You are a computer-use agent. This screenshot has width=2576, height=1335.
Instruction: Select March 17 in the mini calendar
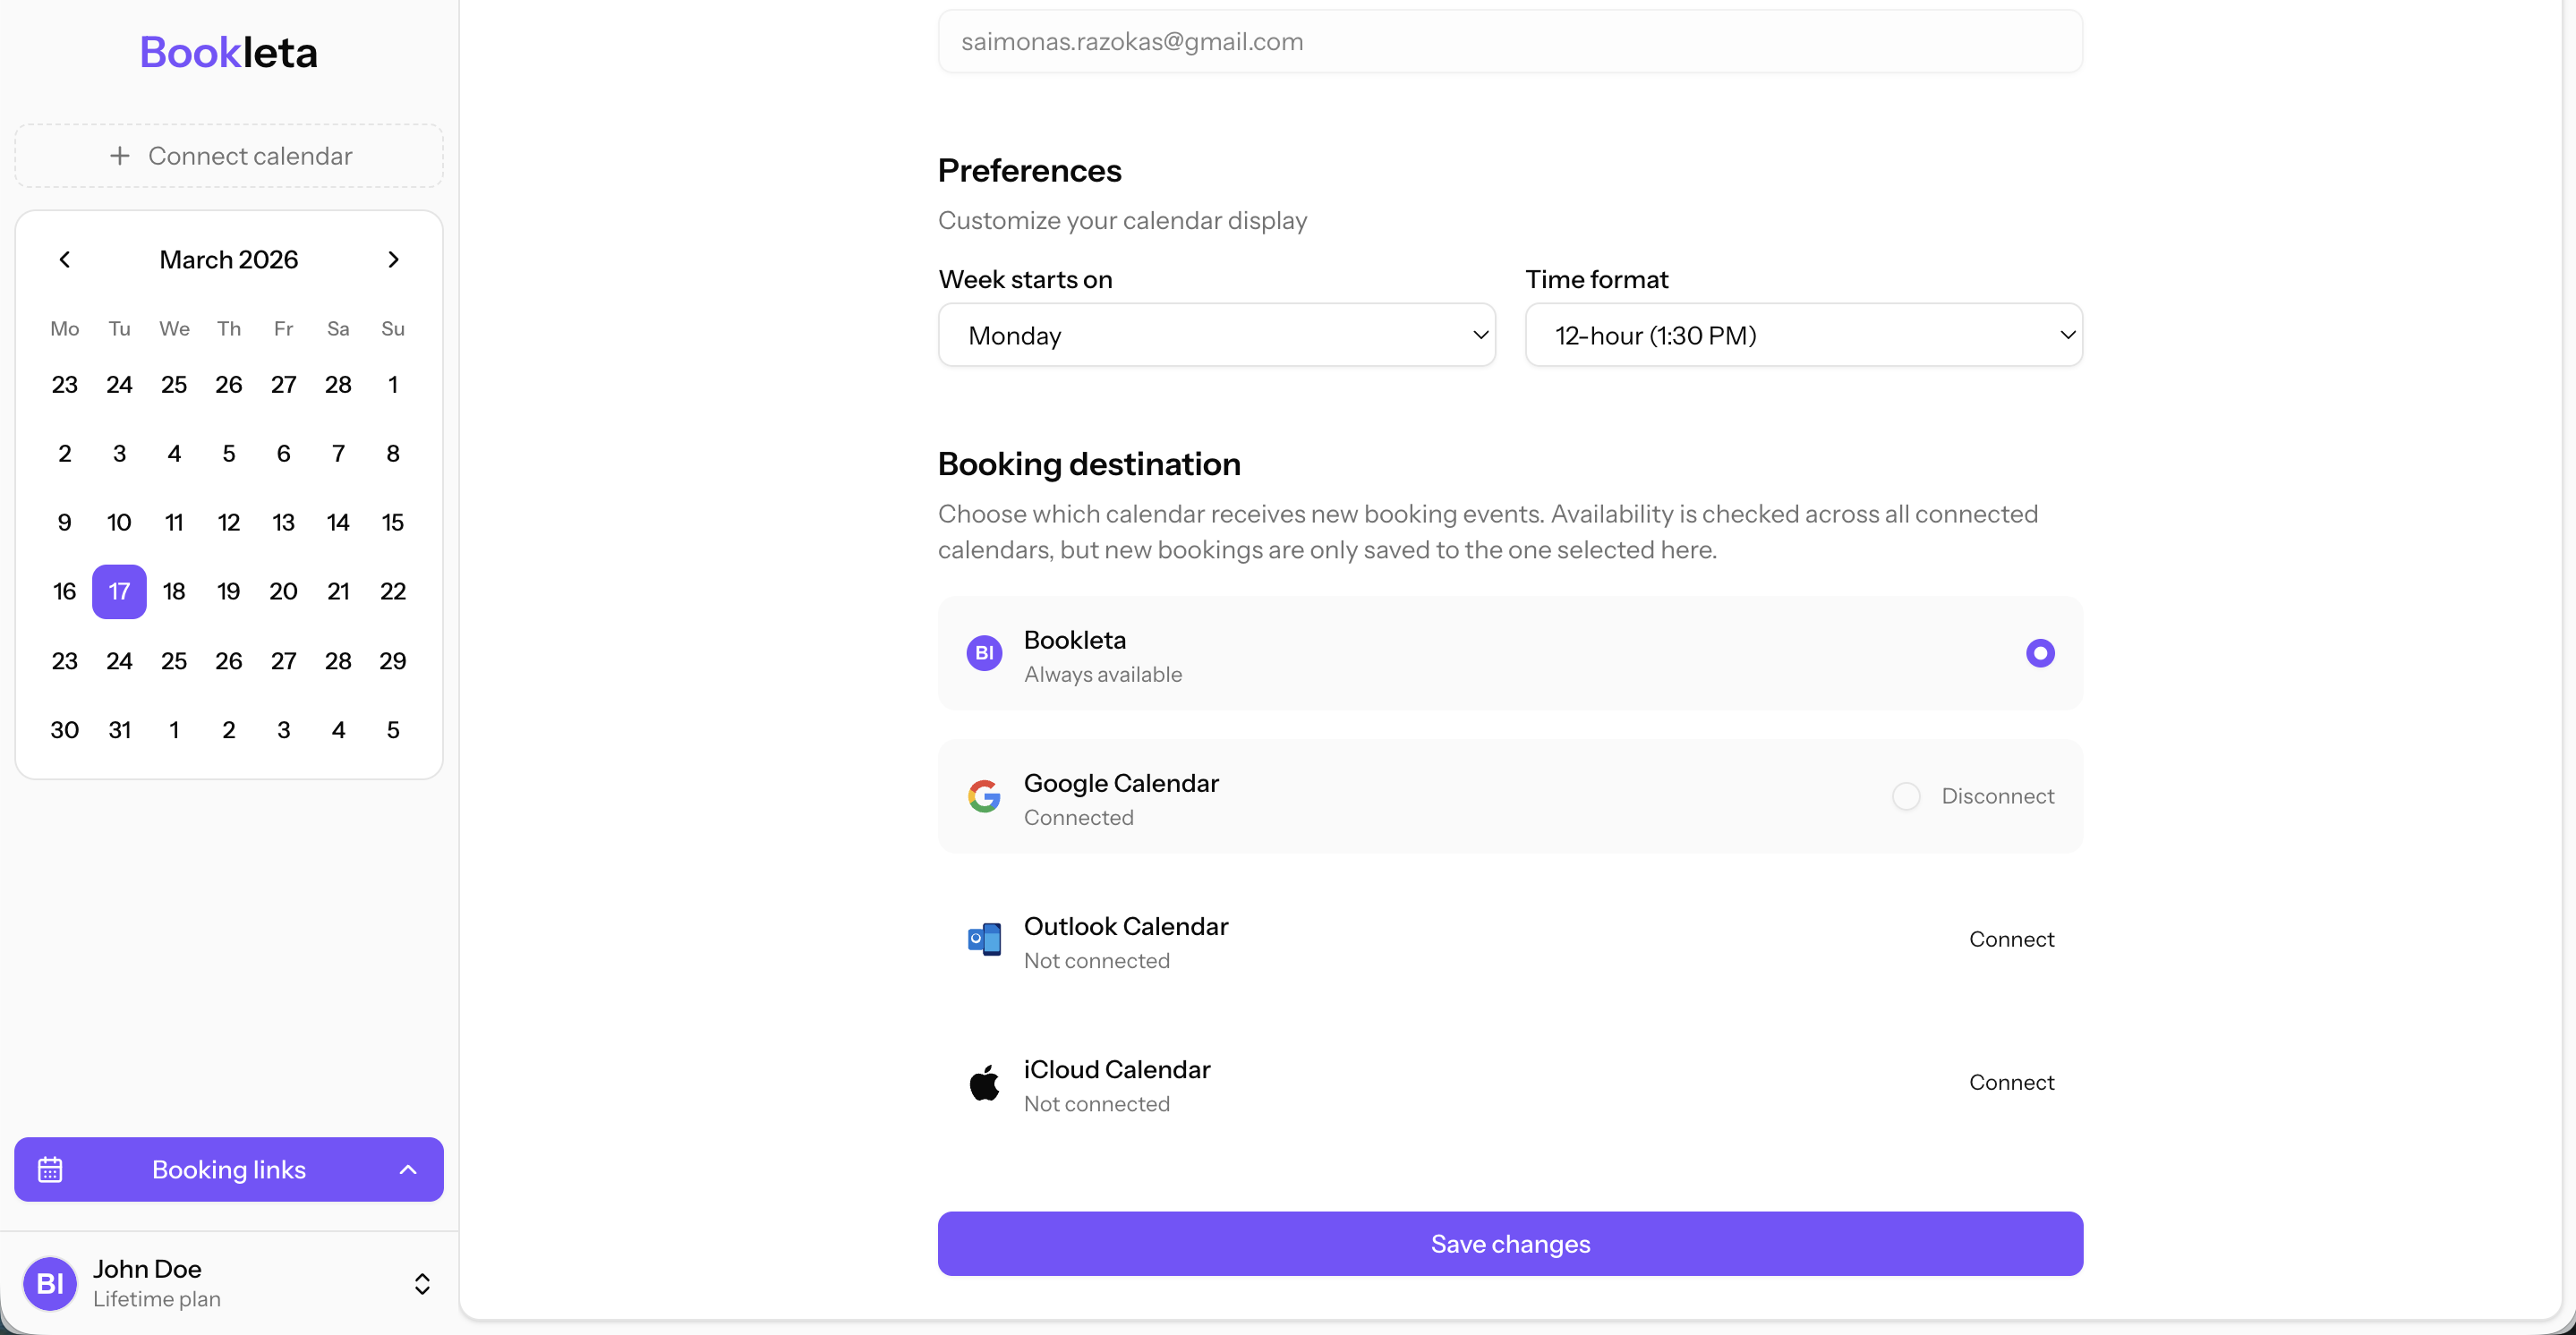pyautogui.click(x=119, y=591)
